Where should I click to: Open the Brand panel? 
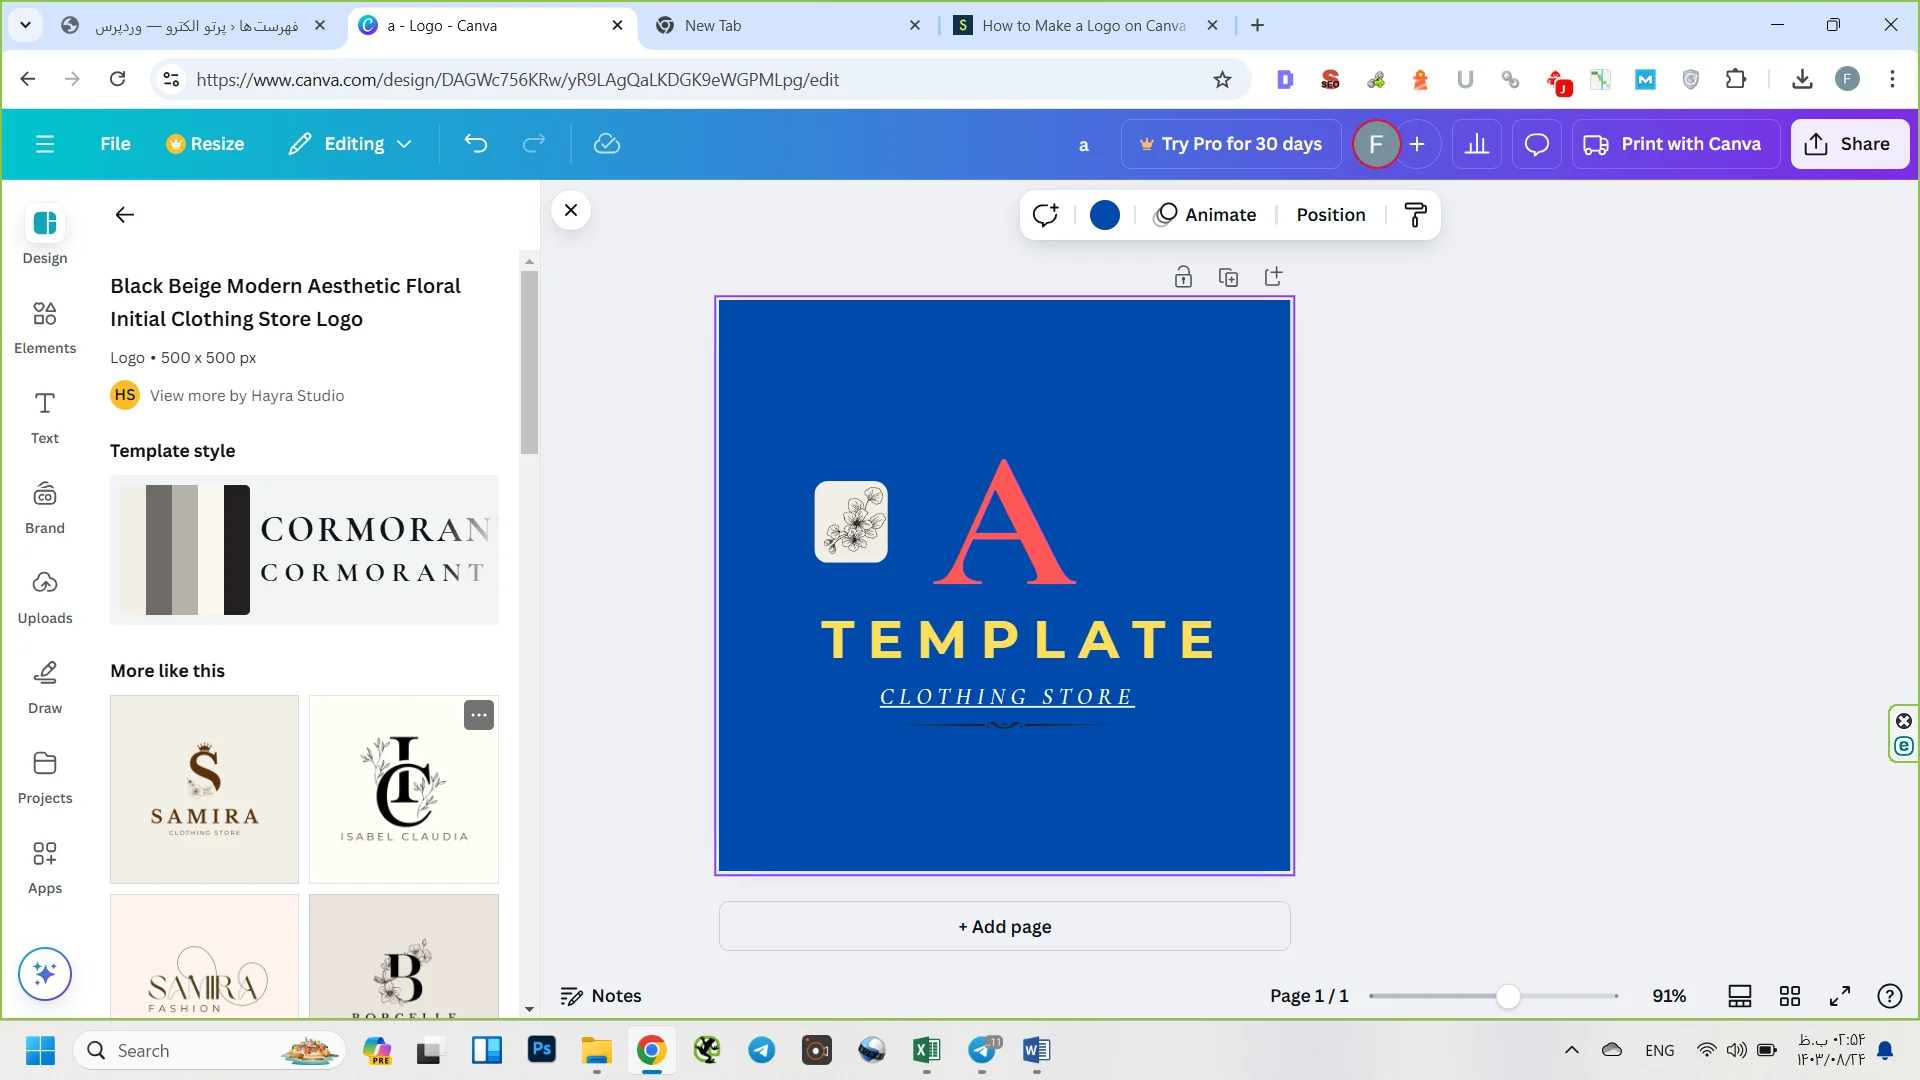coord(45,507)
